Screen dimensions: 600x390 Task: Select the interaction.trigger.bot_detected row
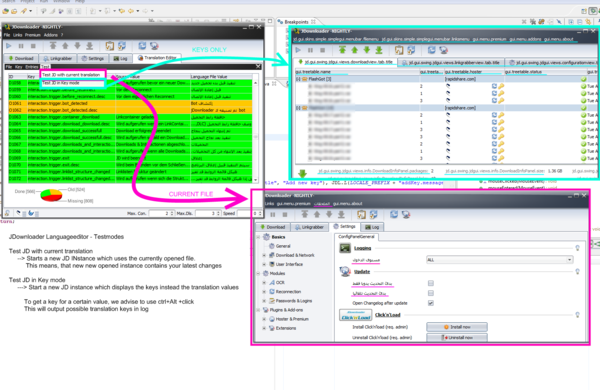pos(130,103)
